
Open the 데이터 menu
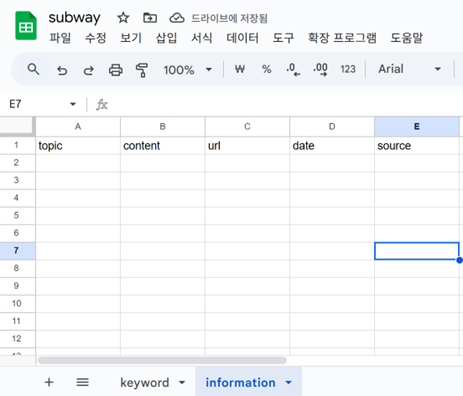243,38
